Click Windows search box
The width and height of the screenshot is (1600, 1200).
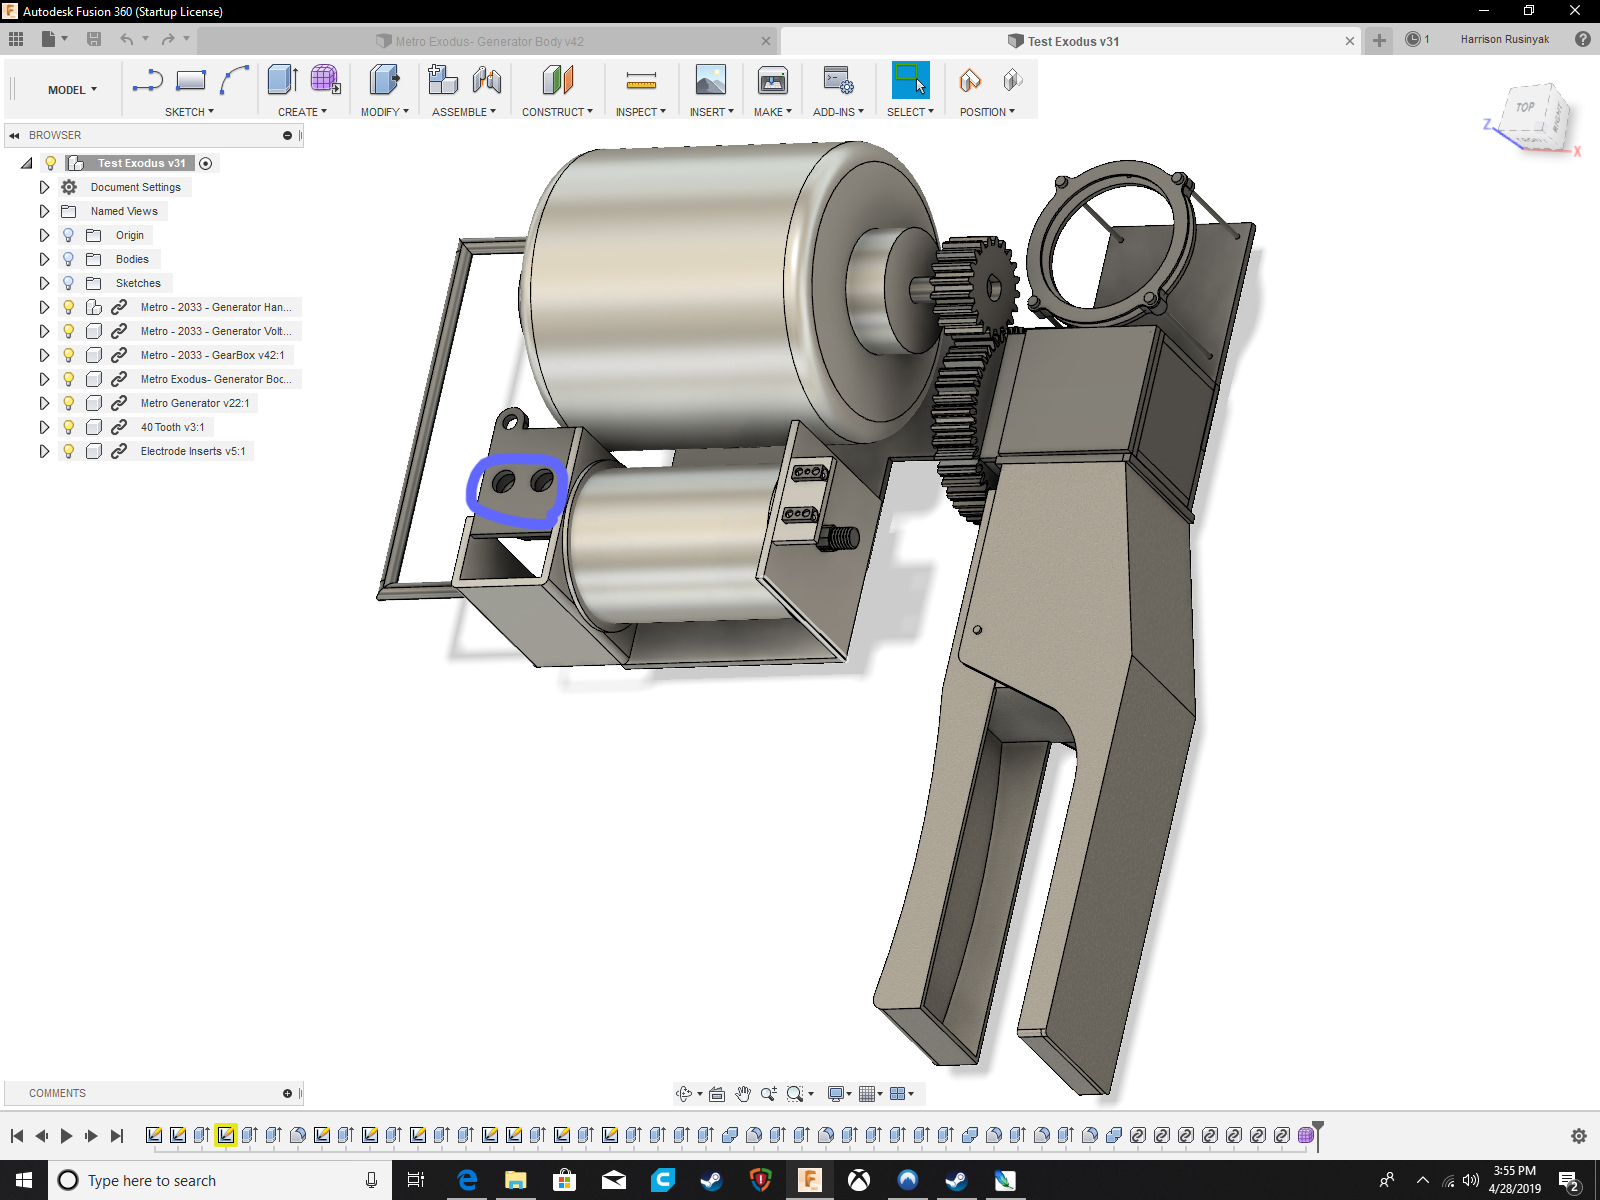(x=218, y=1180)
